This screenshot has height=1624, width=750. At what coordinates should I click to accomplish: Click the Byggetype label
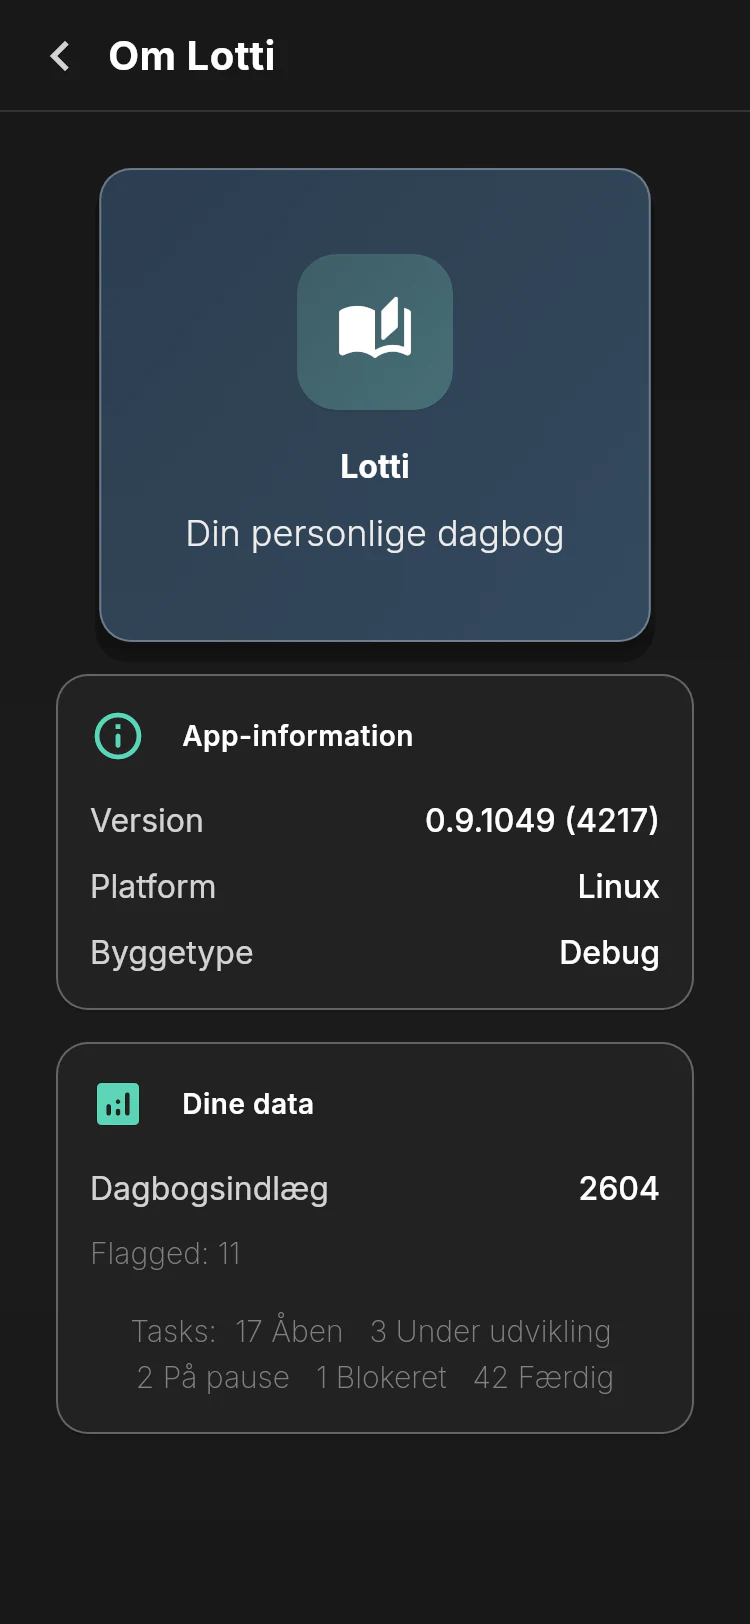(x=172, y=953)
